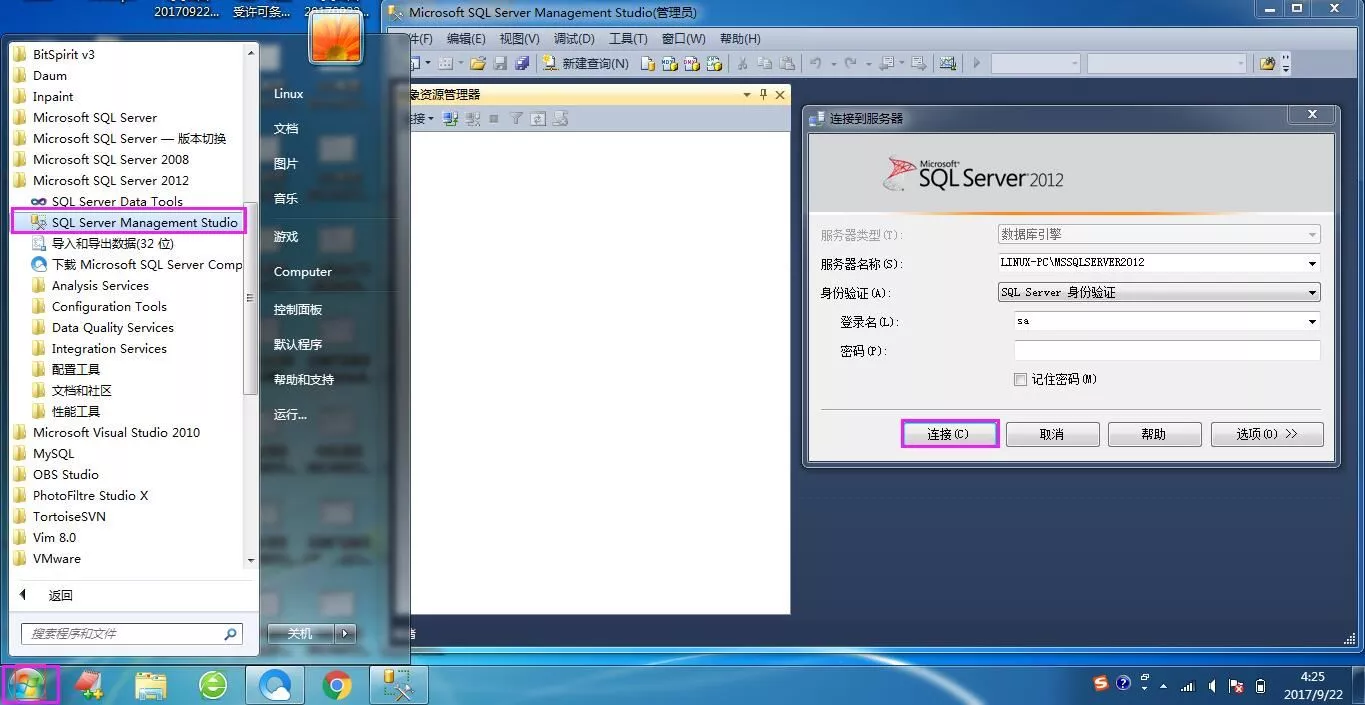Open the 编辑(E) edit menu
Screen dimensions: 1365x705
click(x=466, y=39)
